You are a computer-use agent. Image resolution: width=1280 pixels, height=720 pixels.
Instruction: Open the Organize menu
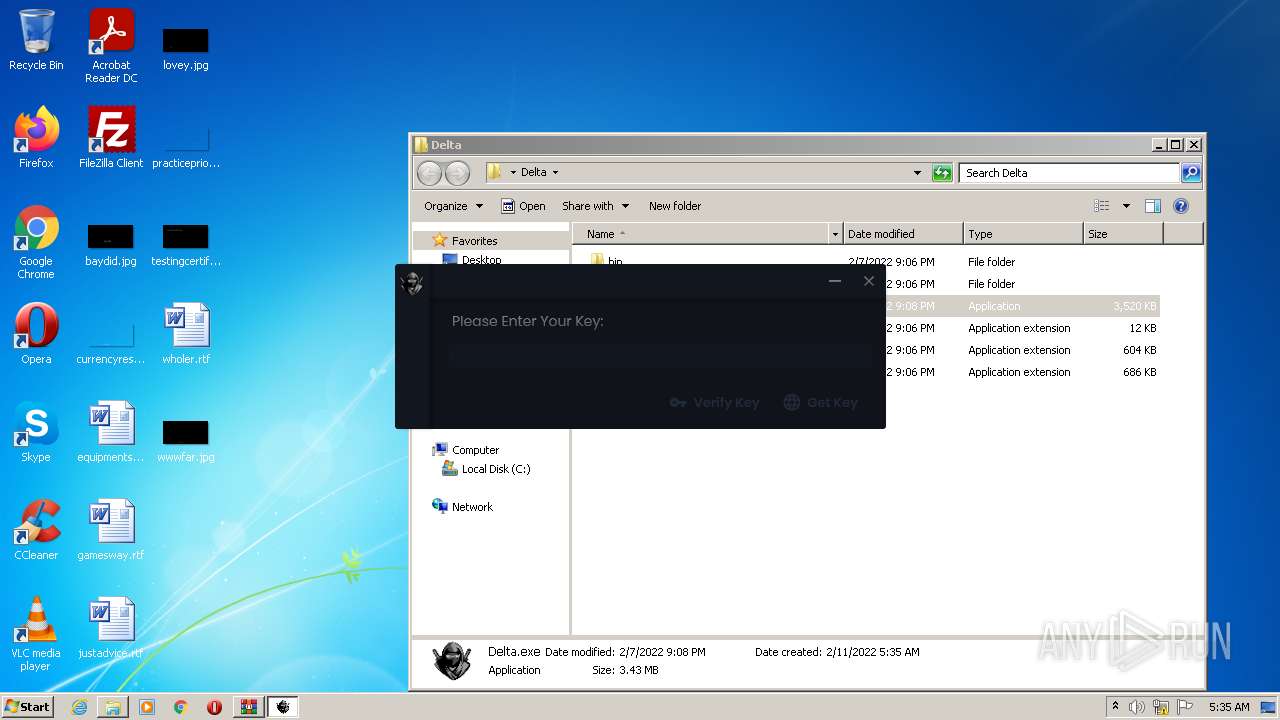453,206
